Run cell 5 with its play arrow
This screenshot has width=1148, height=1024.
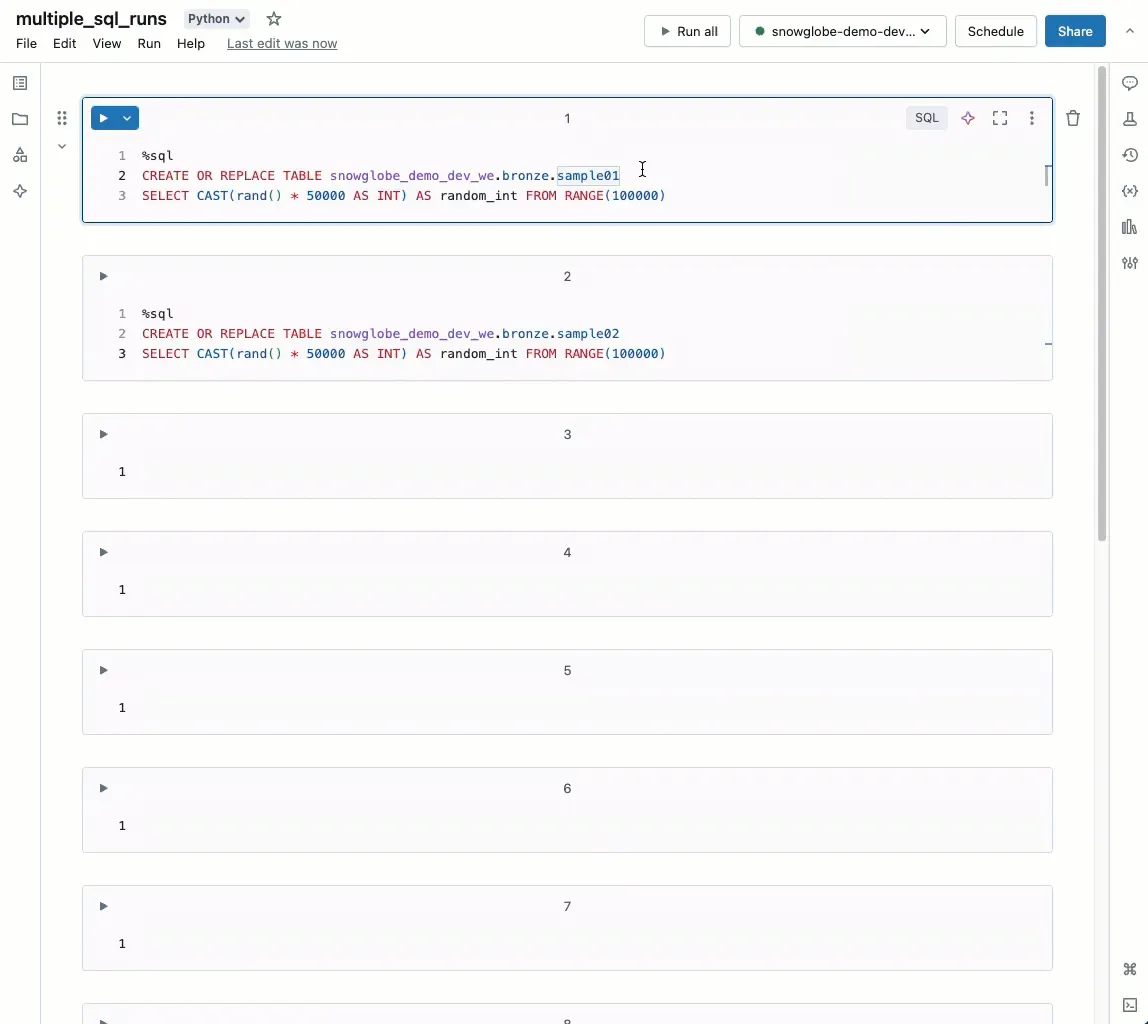pyautogui.click(x=103, y=670)
